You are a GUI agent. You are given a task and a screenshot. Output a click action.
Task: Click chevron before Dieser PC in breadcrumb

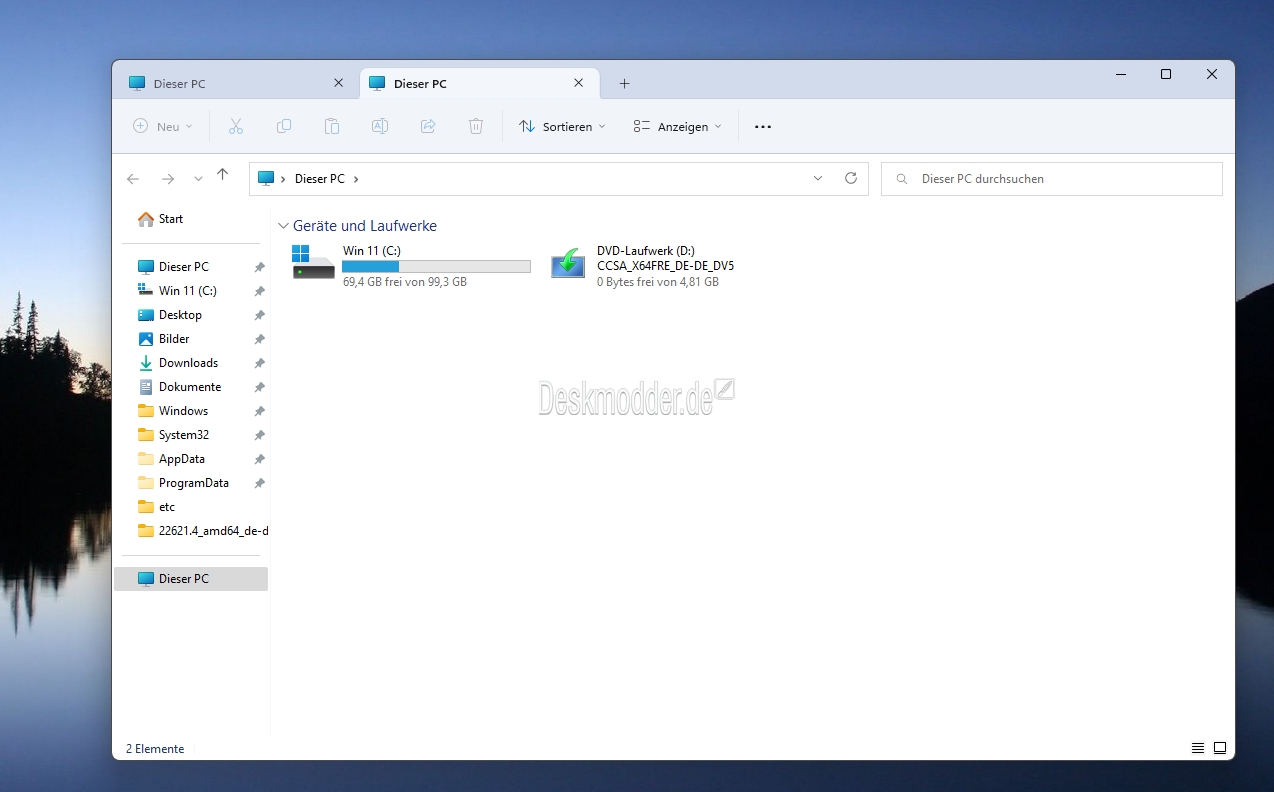(284, 179)
